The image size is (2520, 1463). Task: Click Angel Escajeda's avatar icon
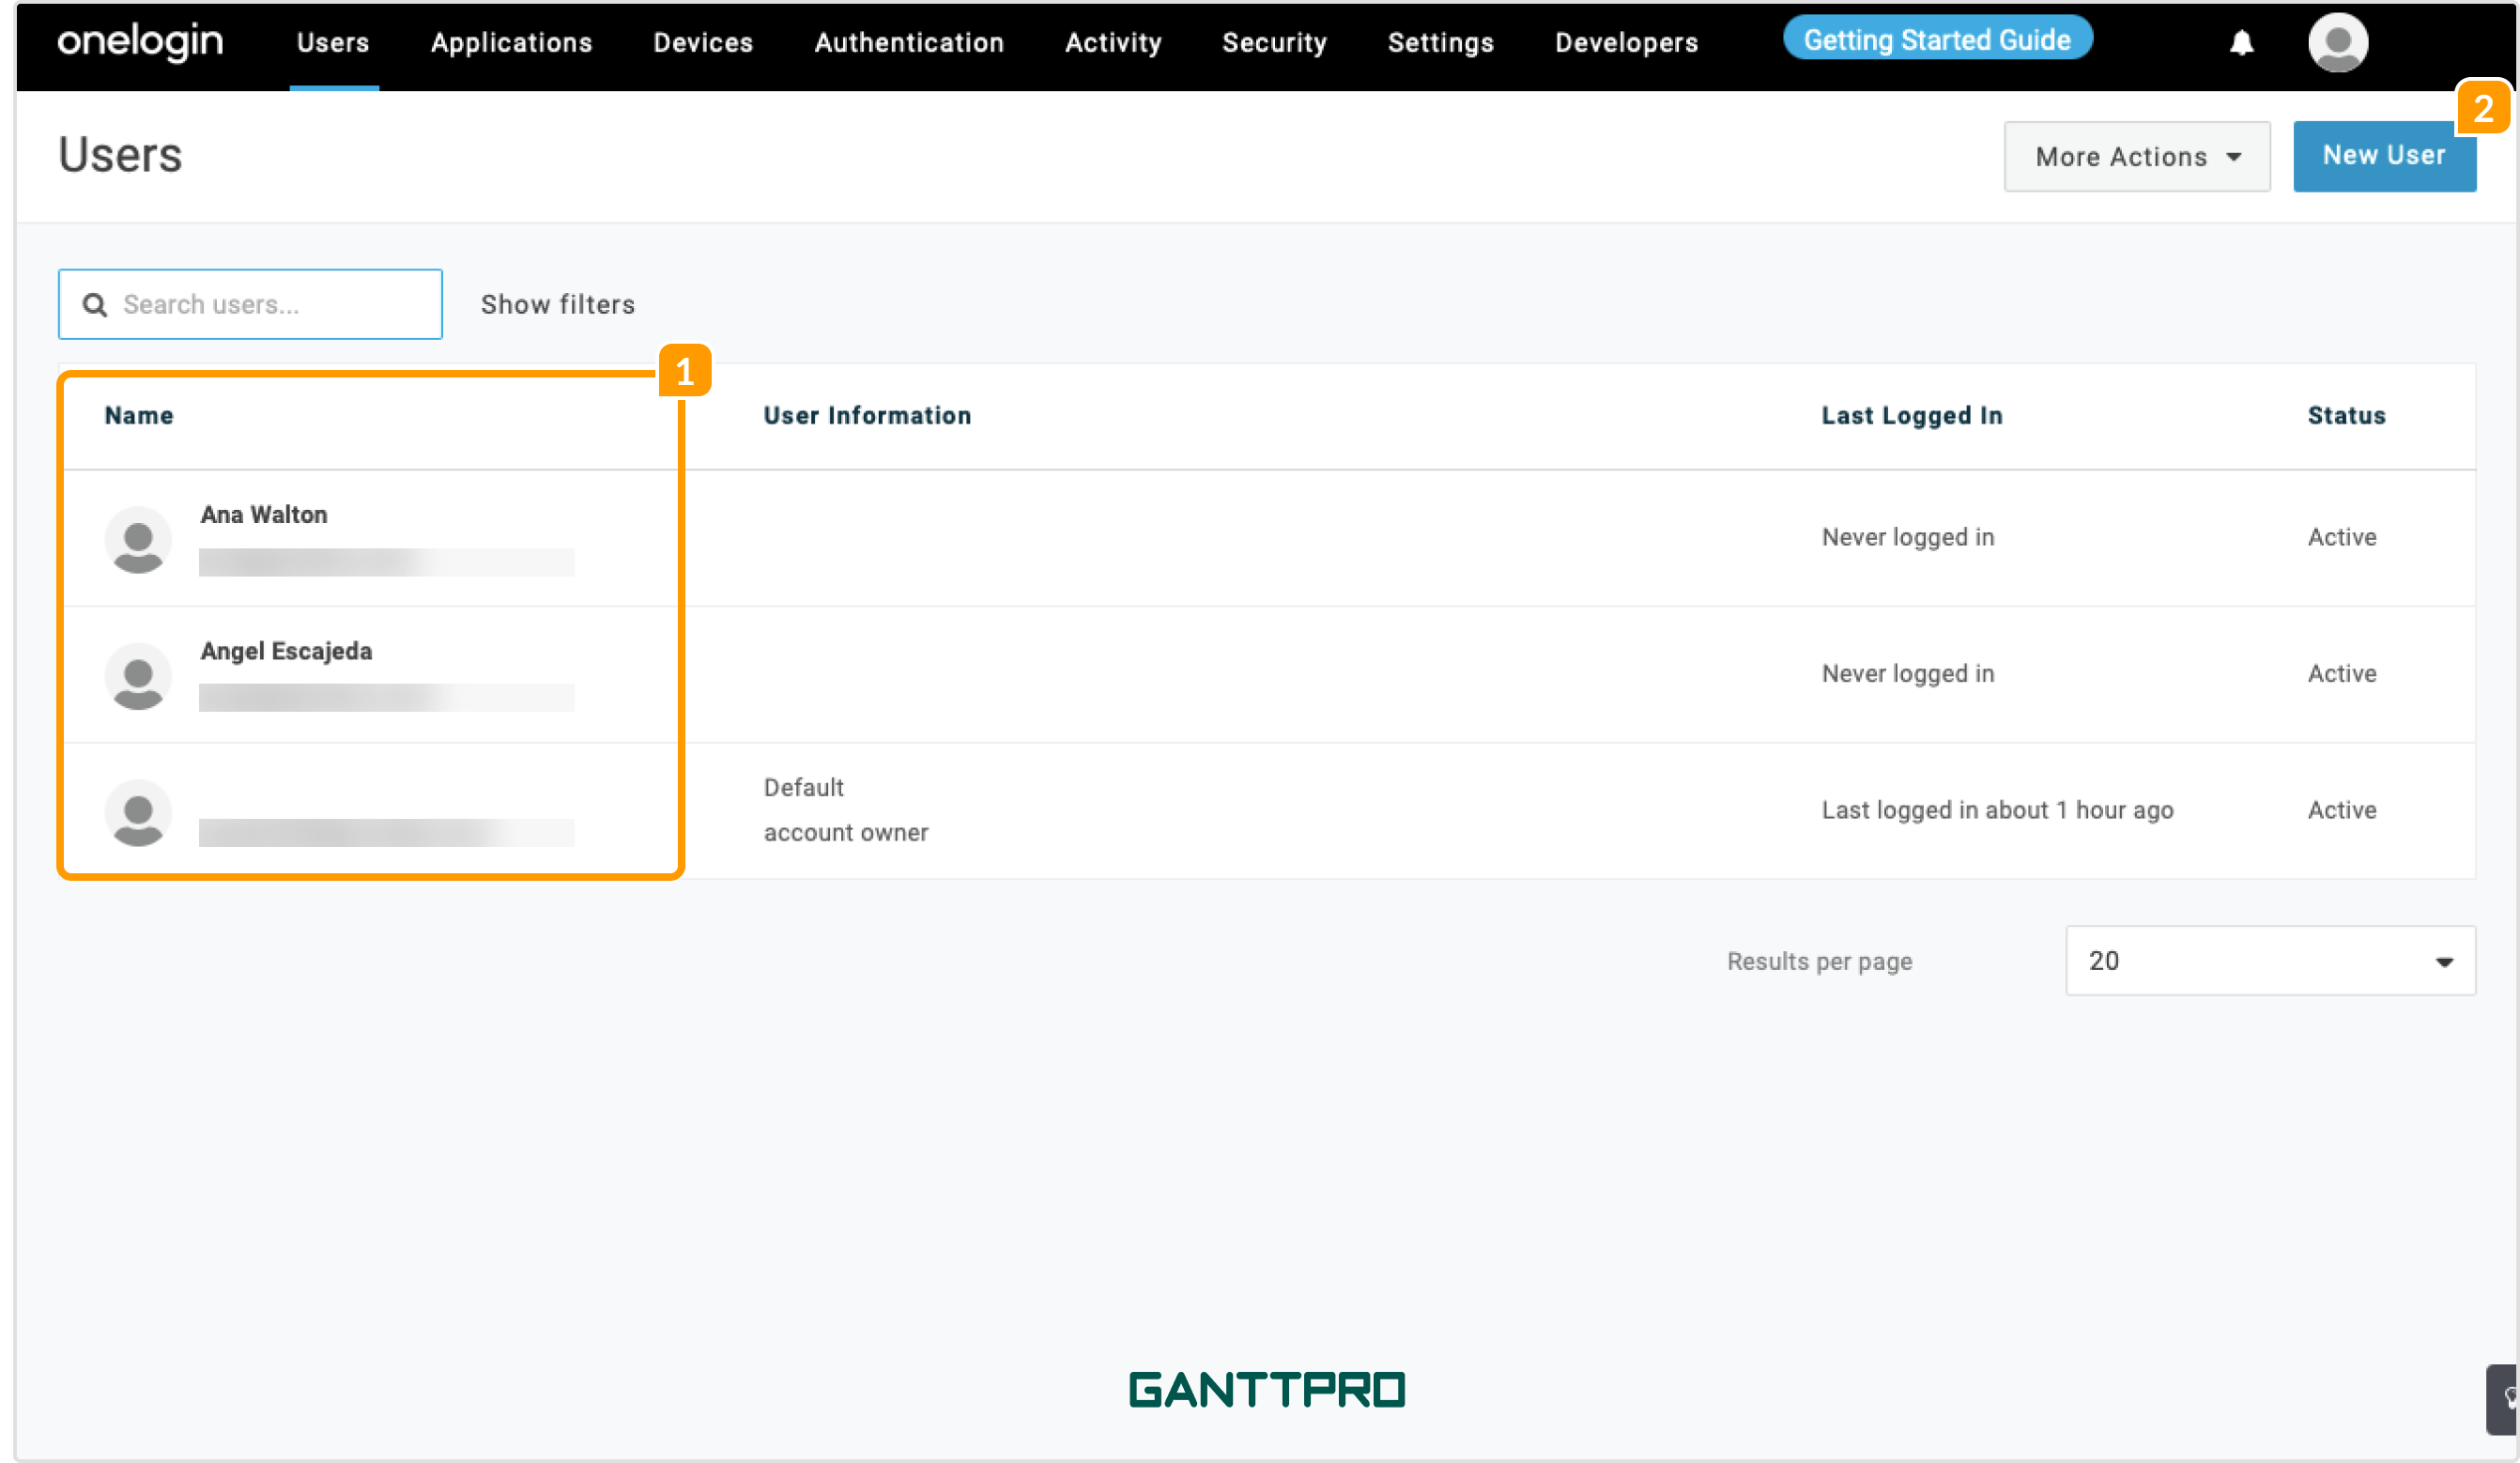(x=138, y=676)
